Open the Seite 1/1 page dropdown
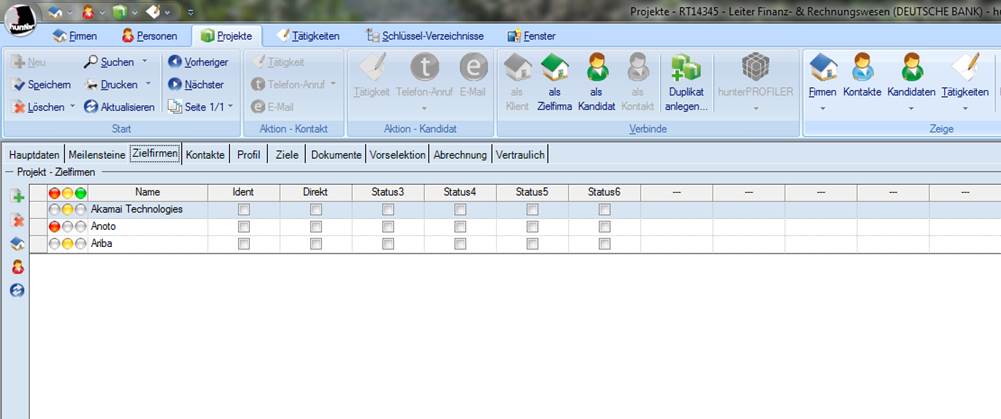 pyautogui.click(x=230, y=107)
